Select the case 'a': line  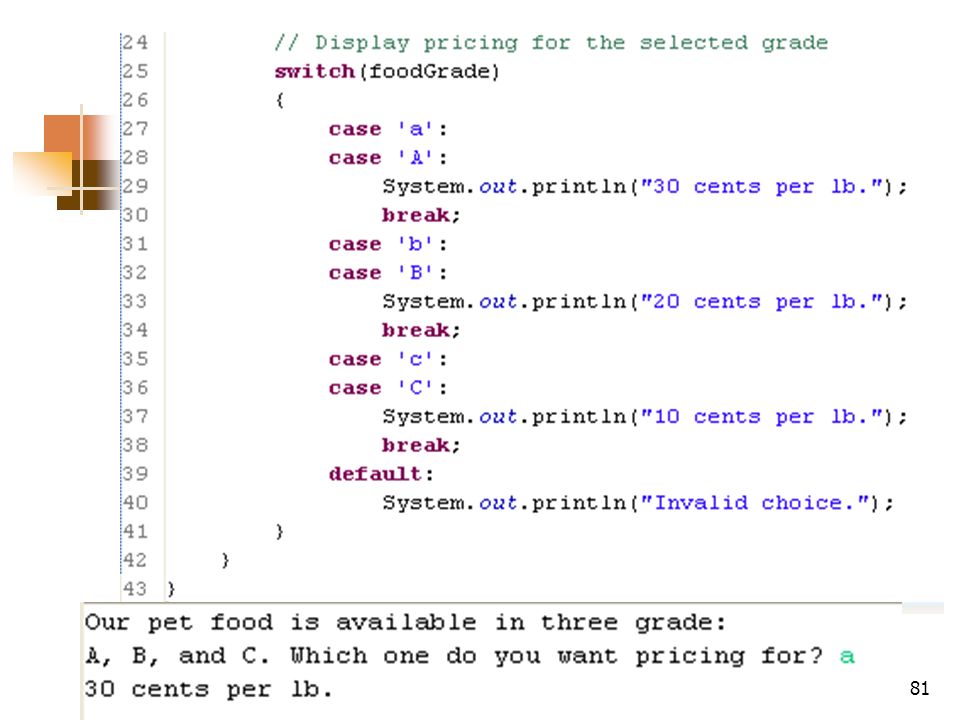[x=388, y=129]
